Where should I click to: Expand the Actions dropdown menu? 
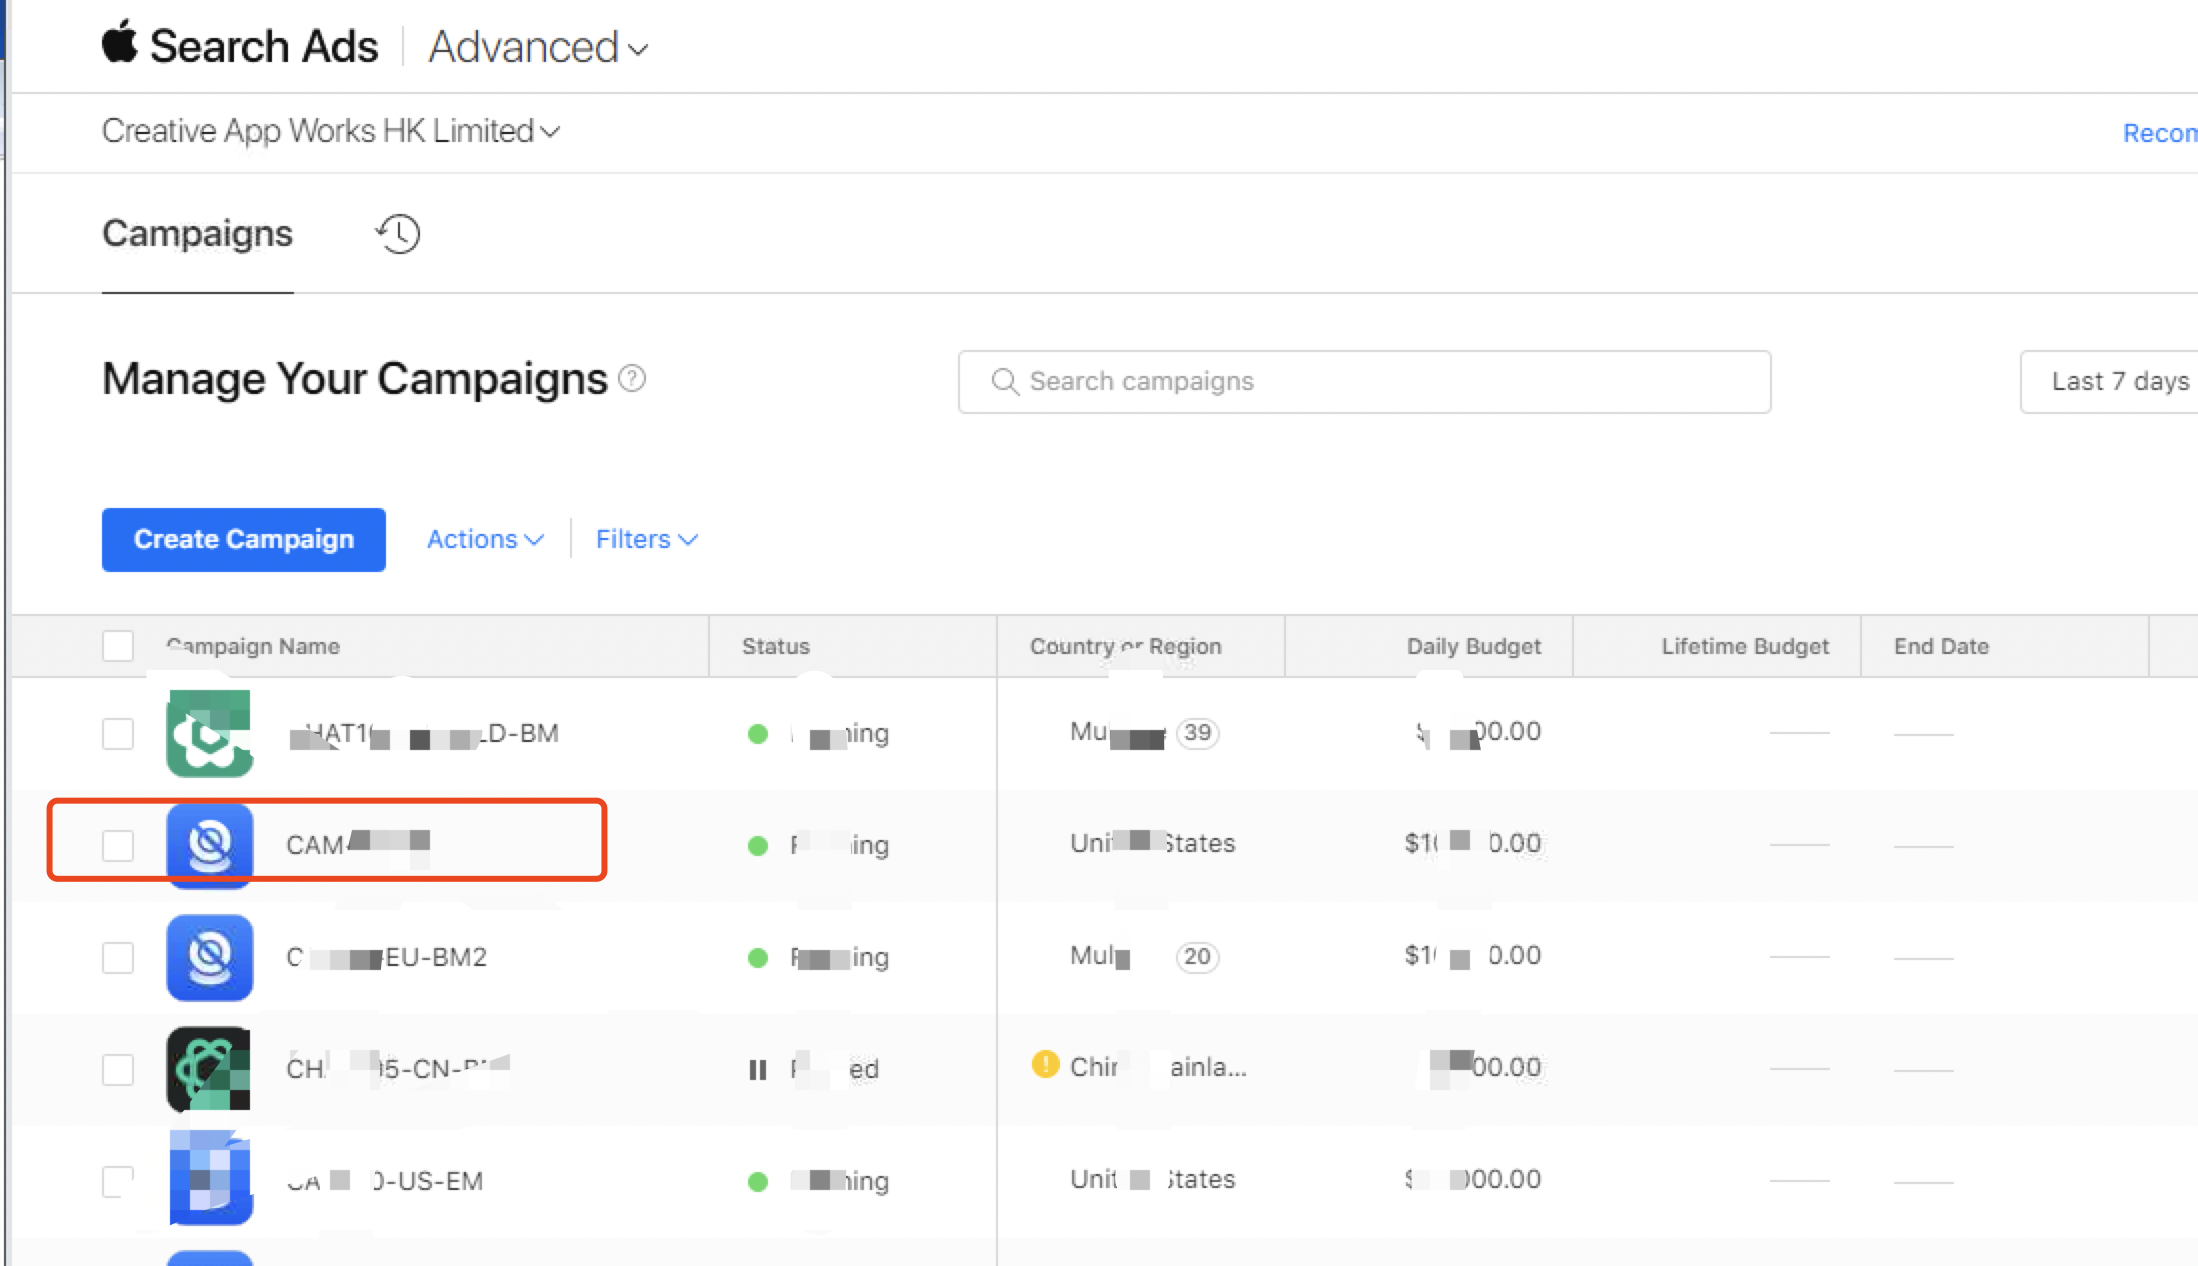484,539
